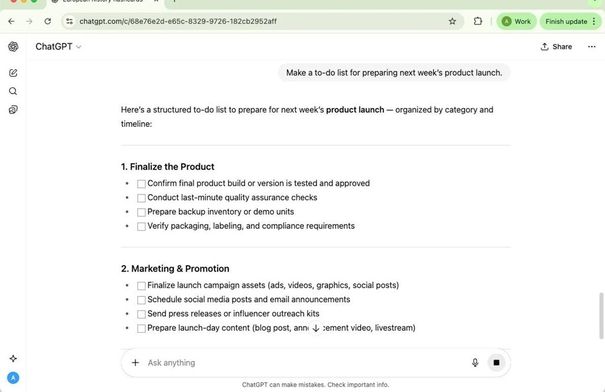Open the Chrome Work profile menu
Image resolution: width=605 pixels, height=392 pixels.
pyautogui.click(x=516, y=21)
